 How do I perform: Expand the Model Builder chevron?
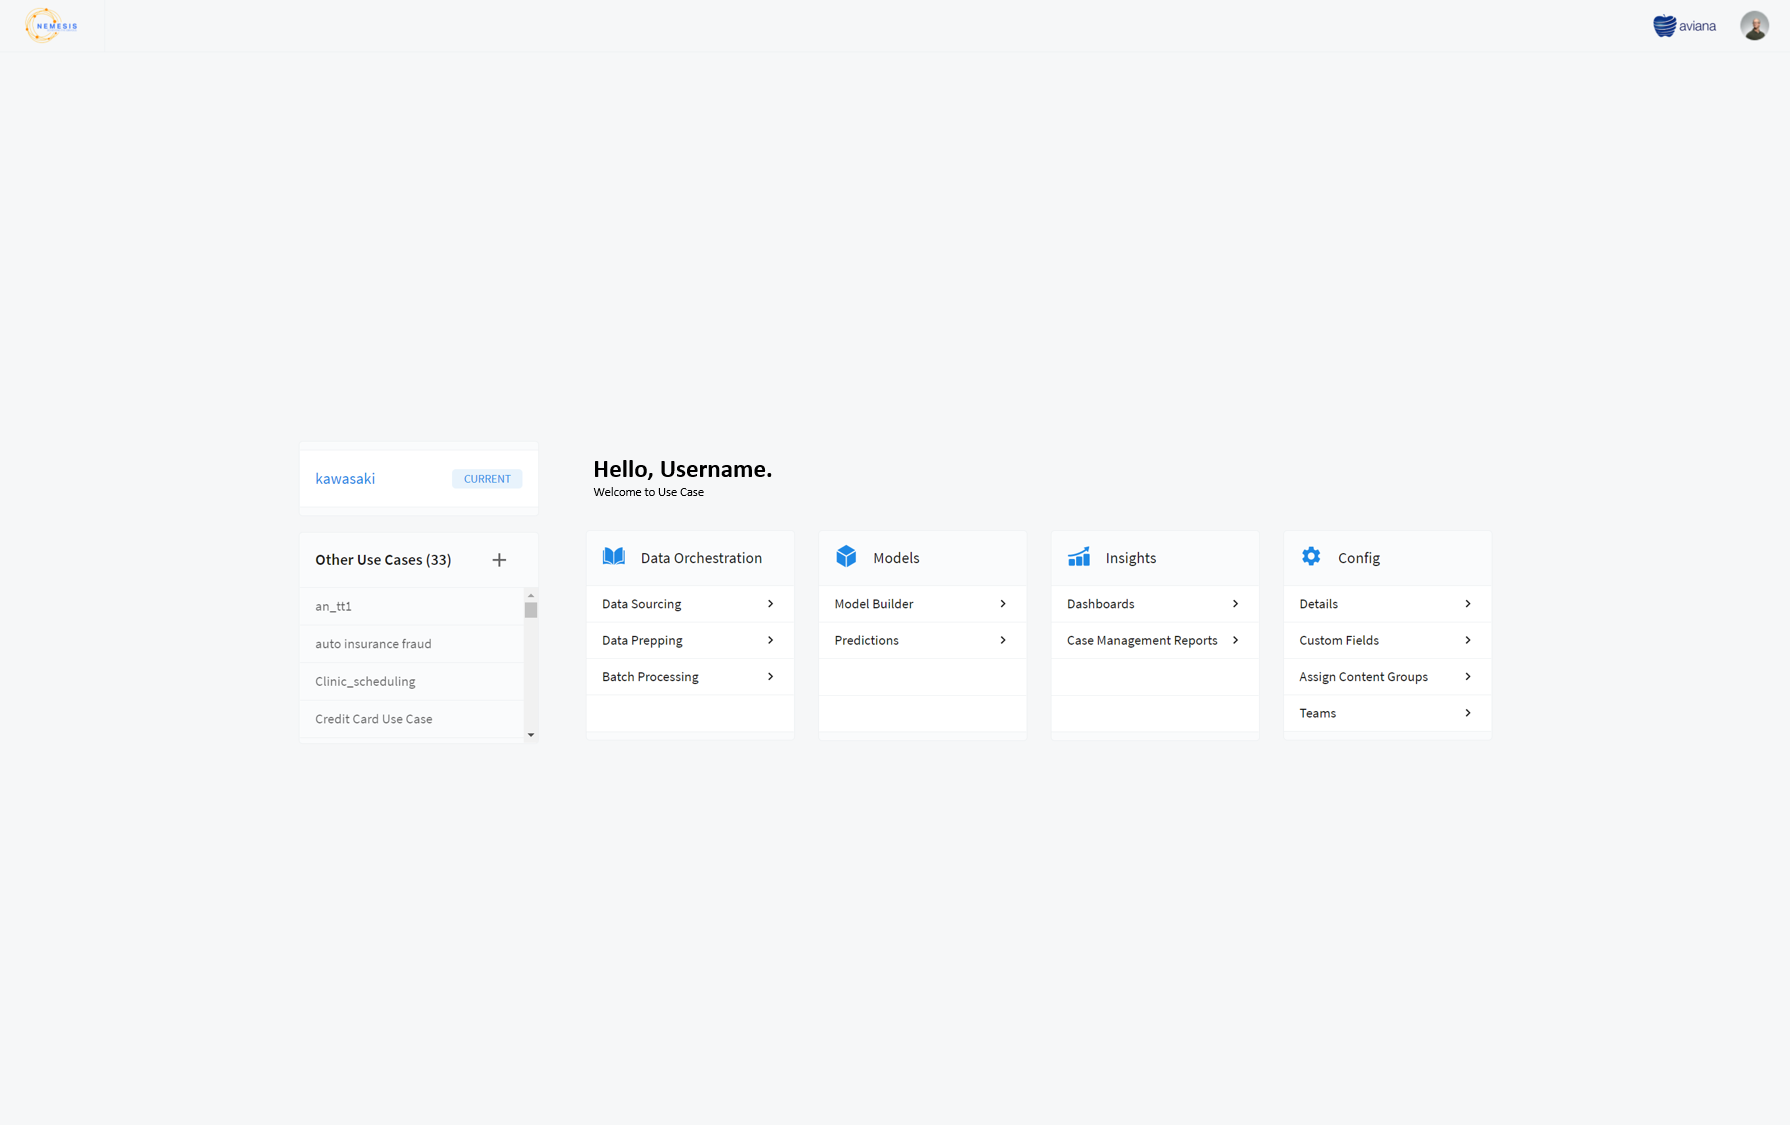pos(1002,604)
